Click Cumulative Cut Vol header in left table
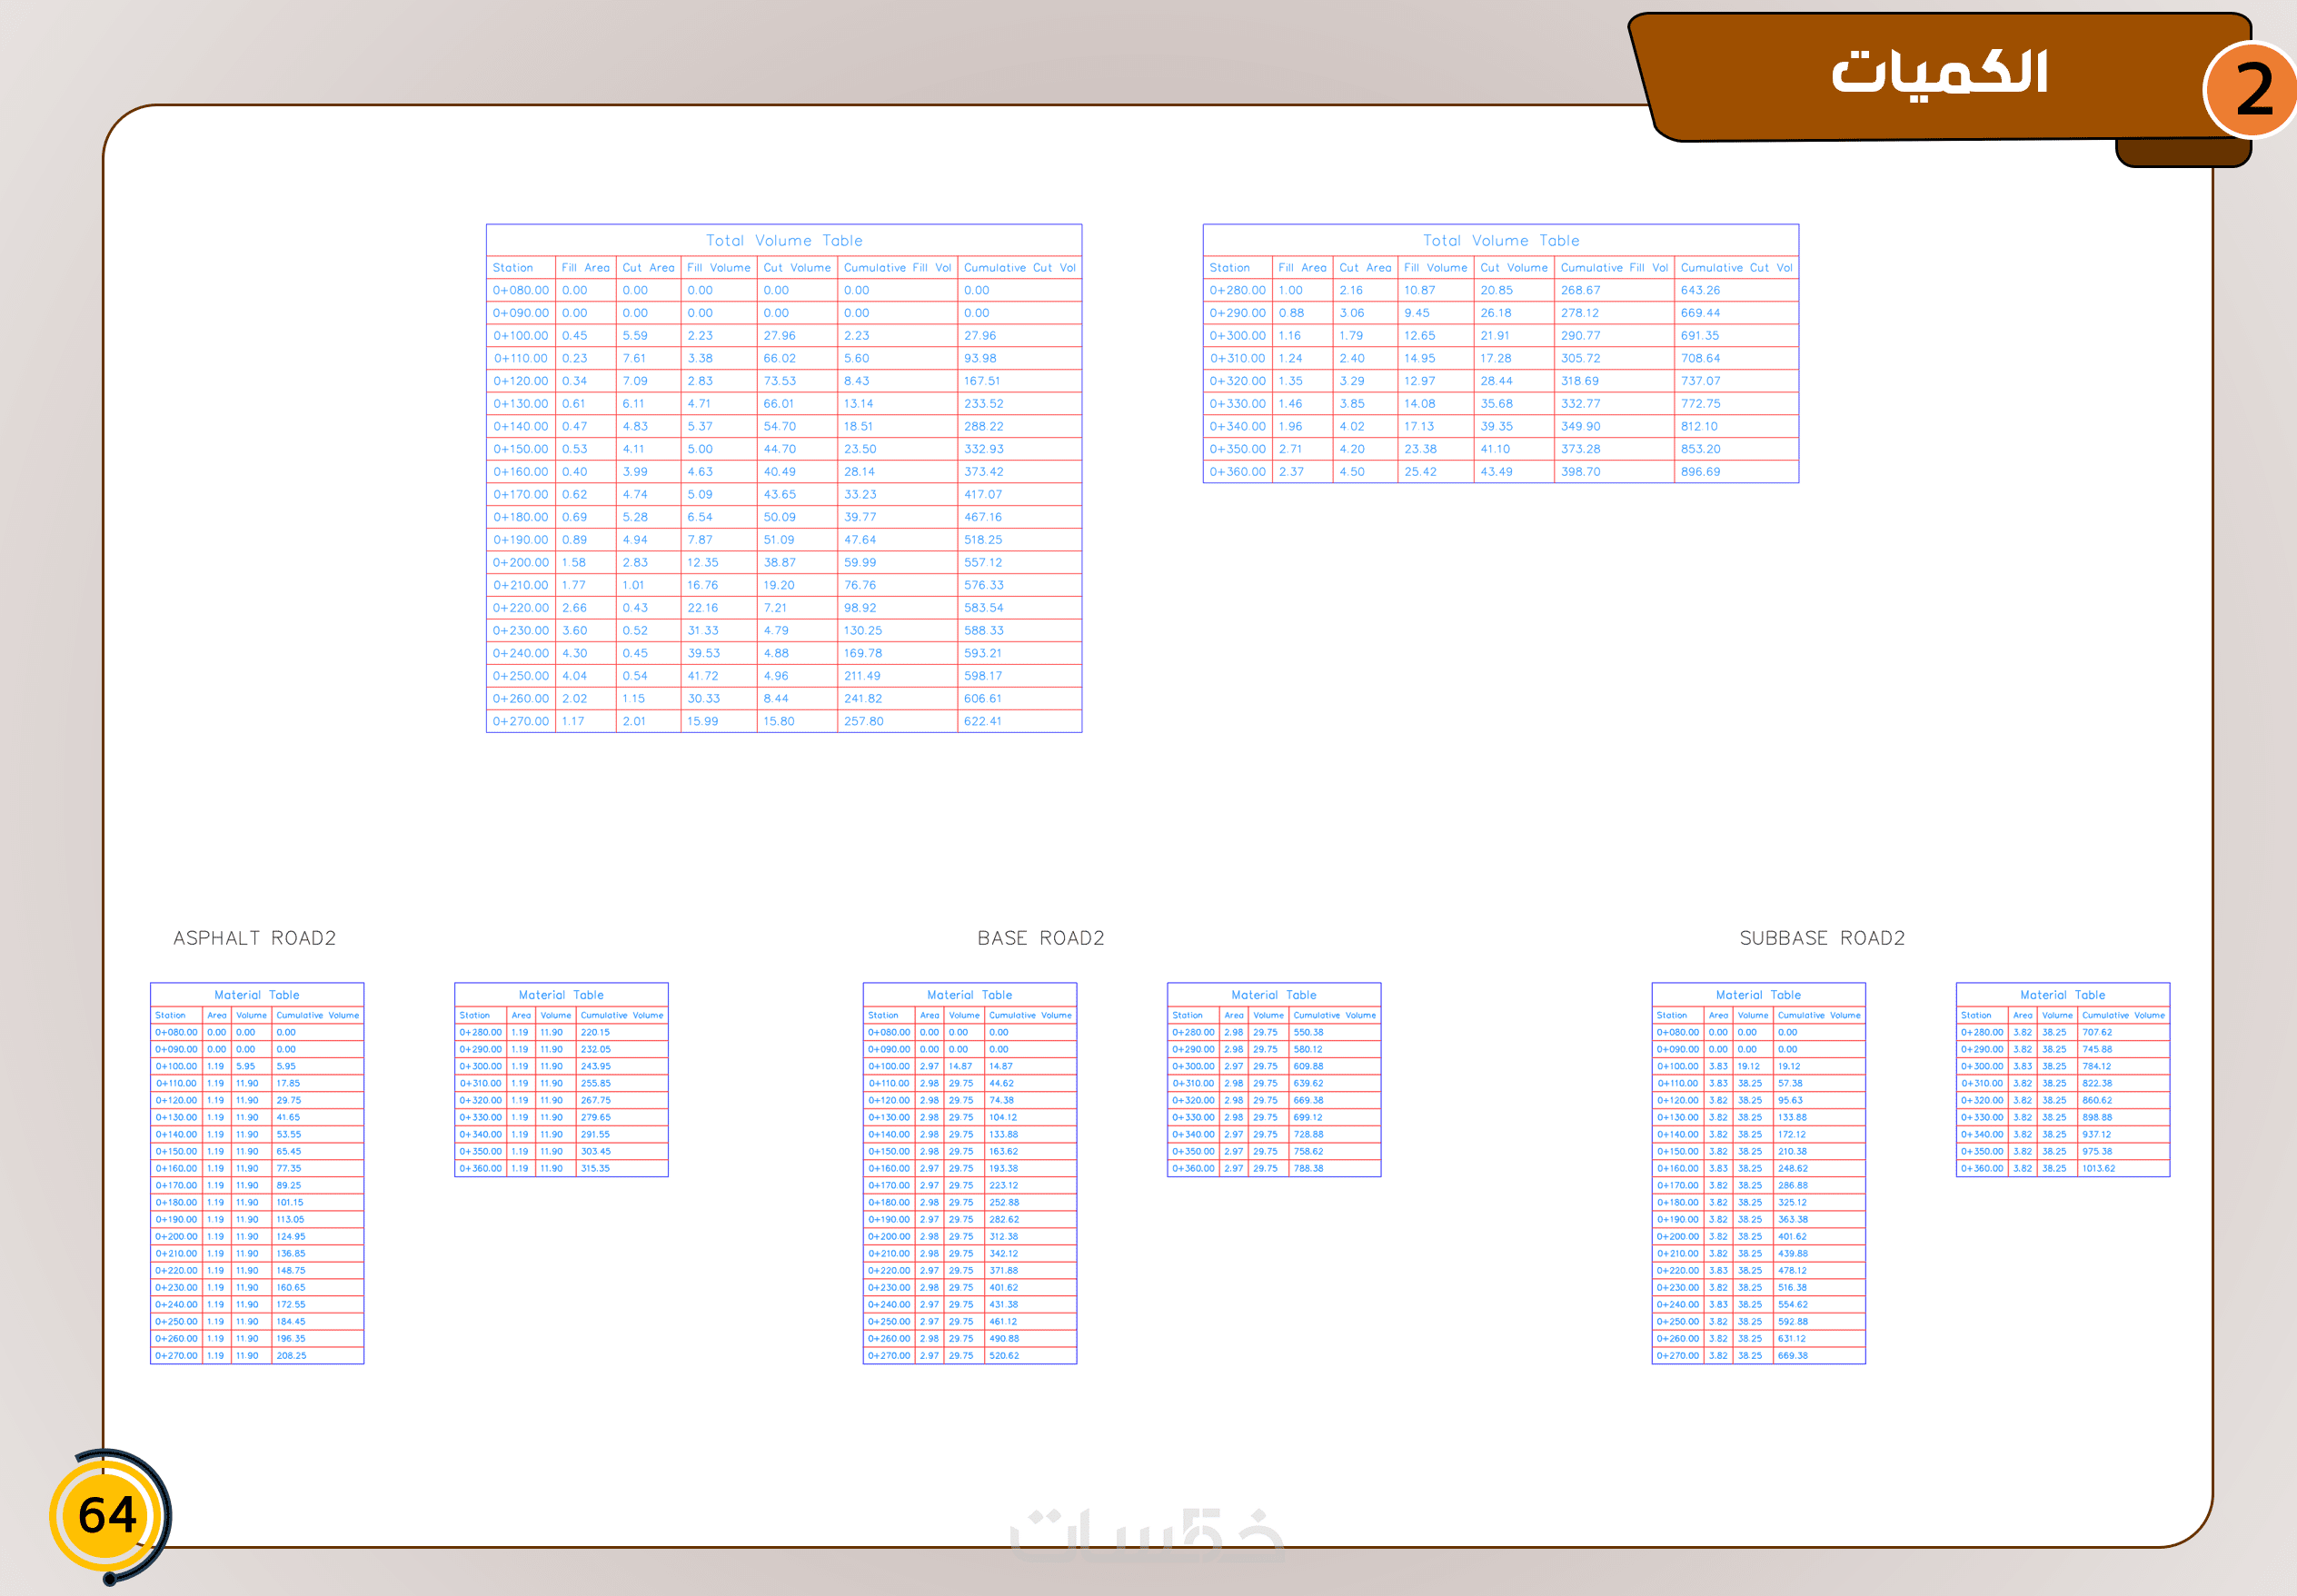Image resolution: width=2297 pixels, height=1596 pixels. pyautogui.click(x=1019, y=268)
